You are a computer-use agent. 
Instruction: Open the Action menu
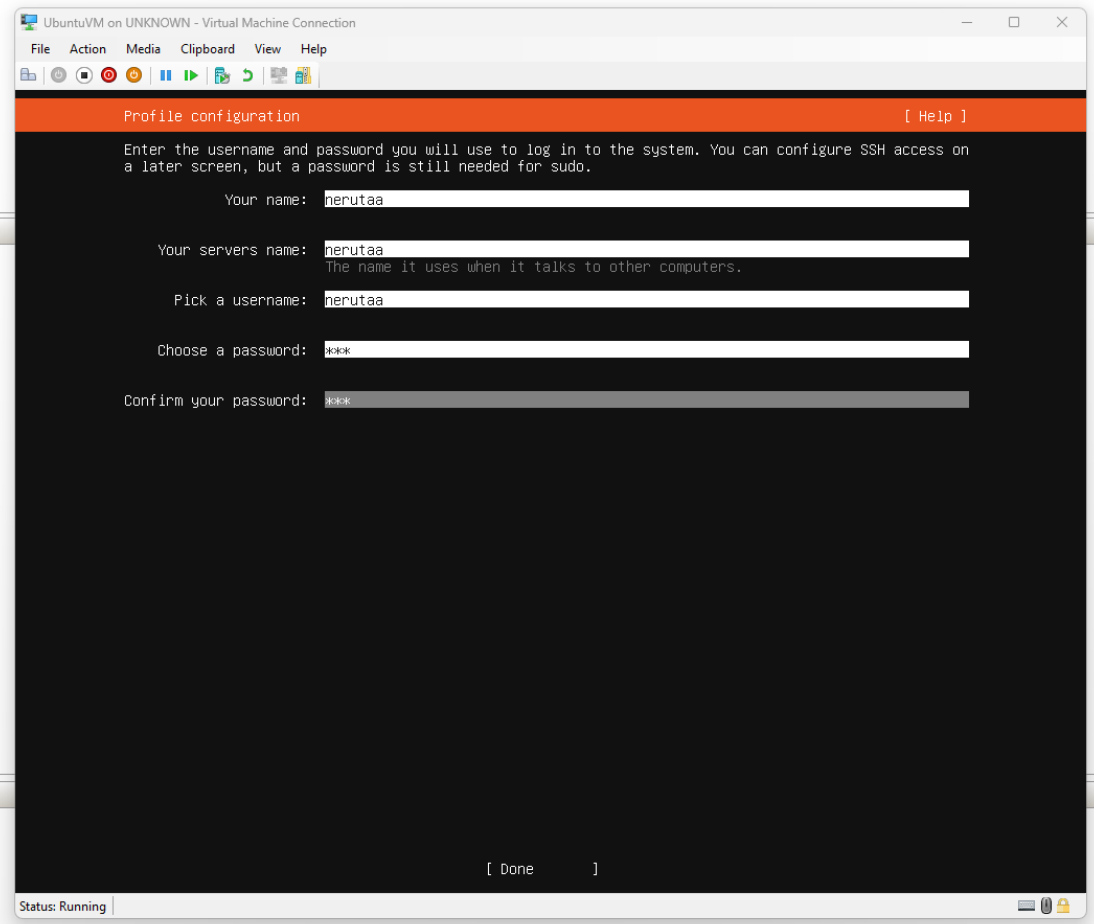point(87,49)
